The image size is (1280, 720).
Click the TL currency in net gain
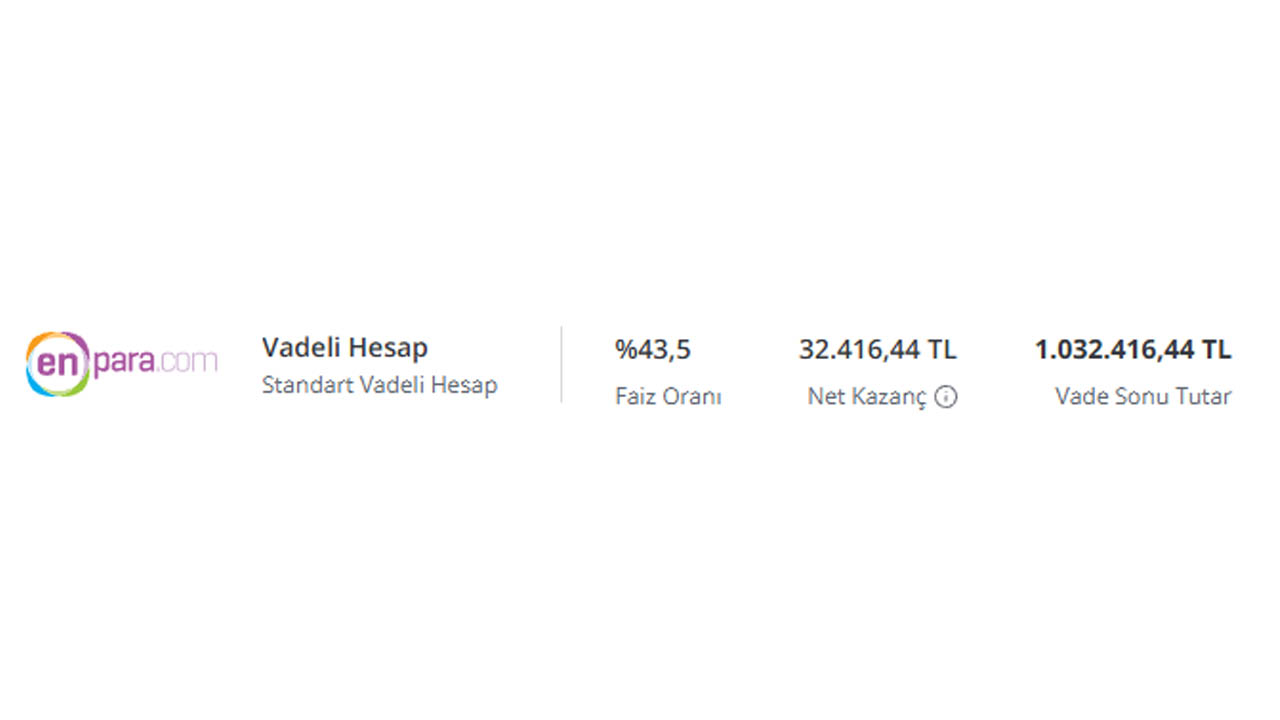[x=942, y=350]
